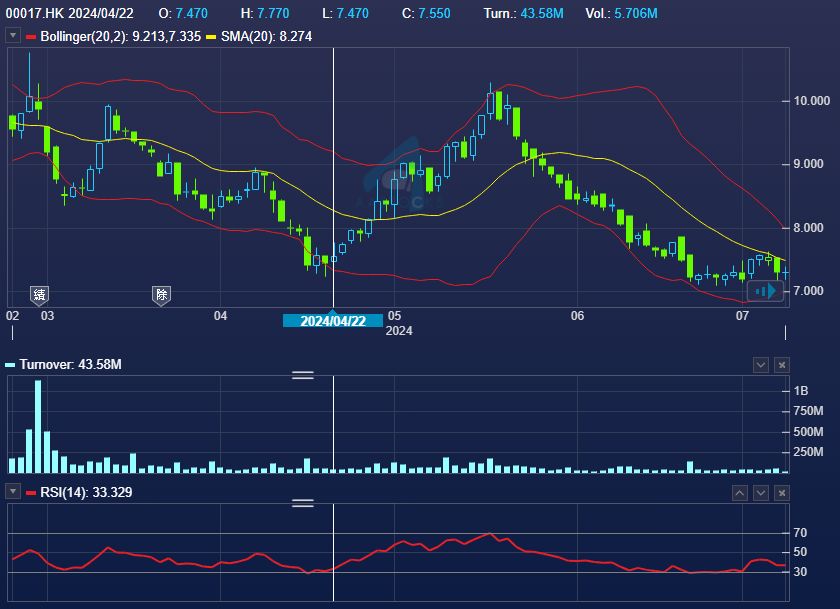Click the 2024/04/22 date marker on the time axis
840x609 pixels.
point(332,321)
